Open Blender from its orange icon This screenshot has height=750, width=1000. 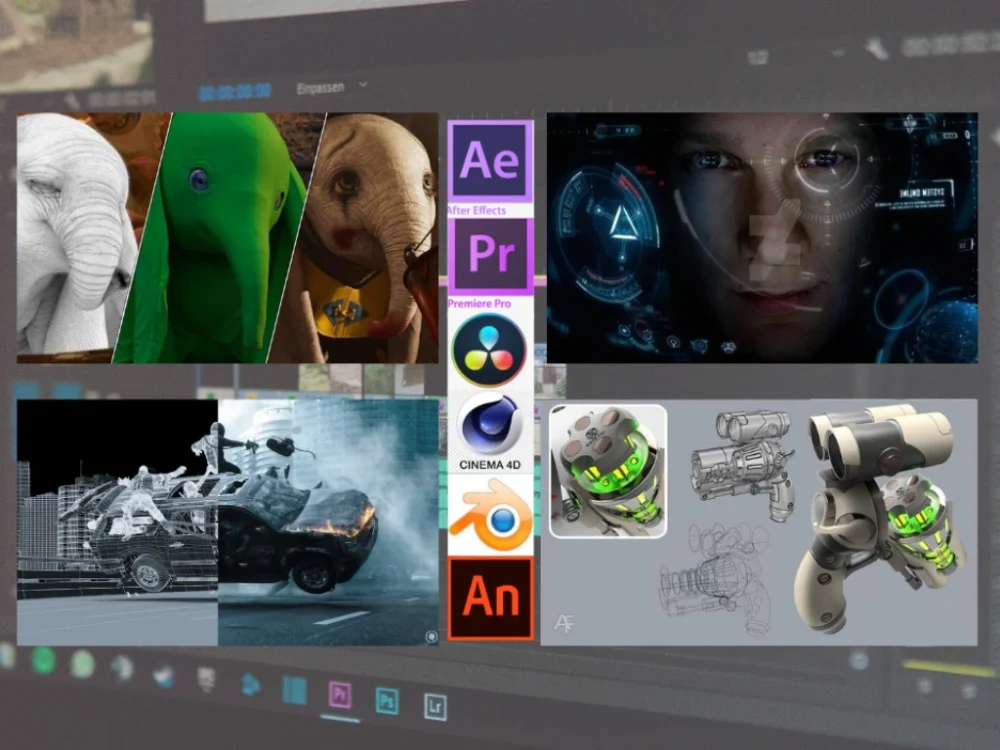point(490,512)
